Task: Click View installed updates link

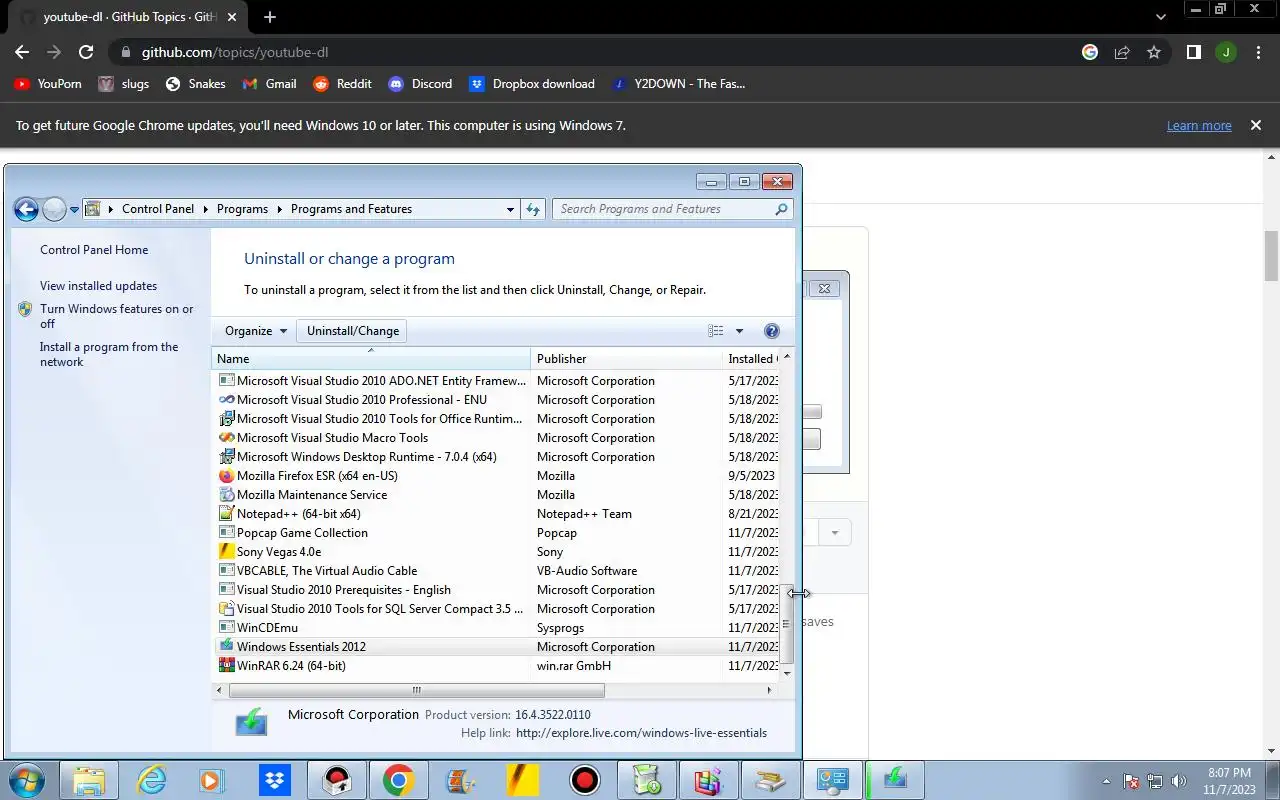Action: 98,286
